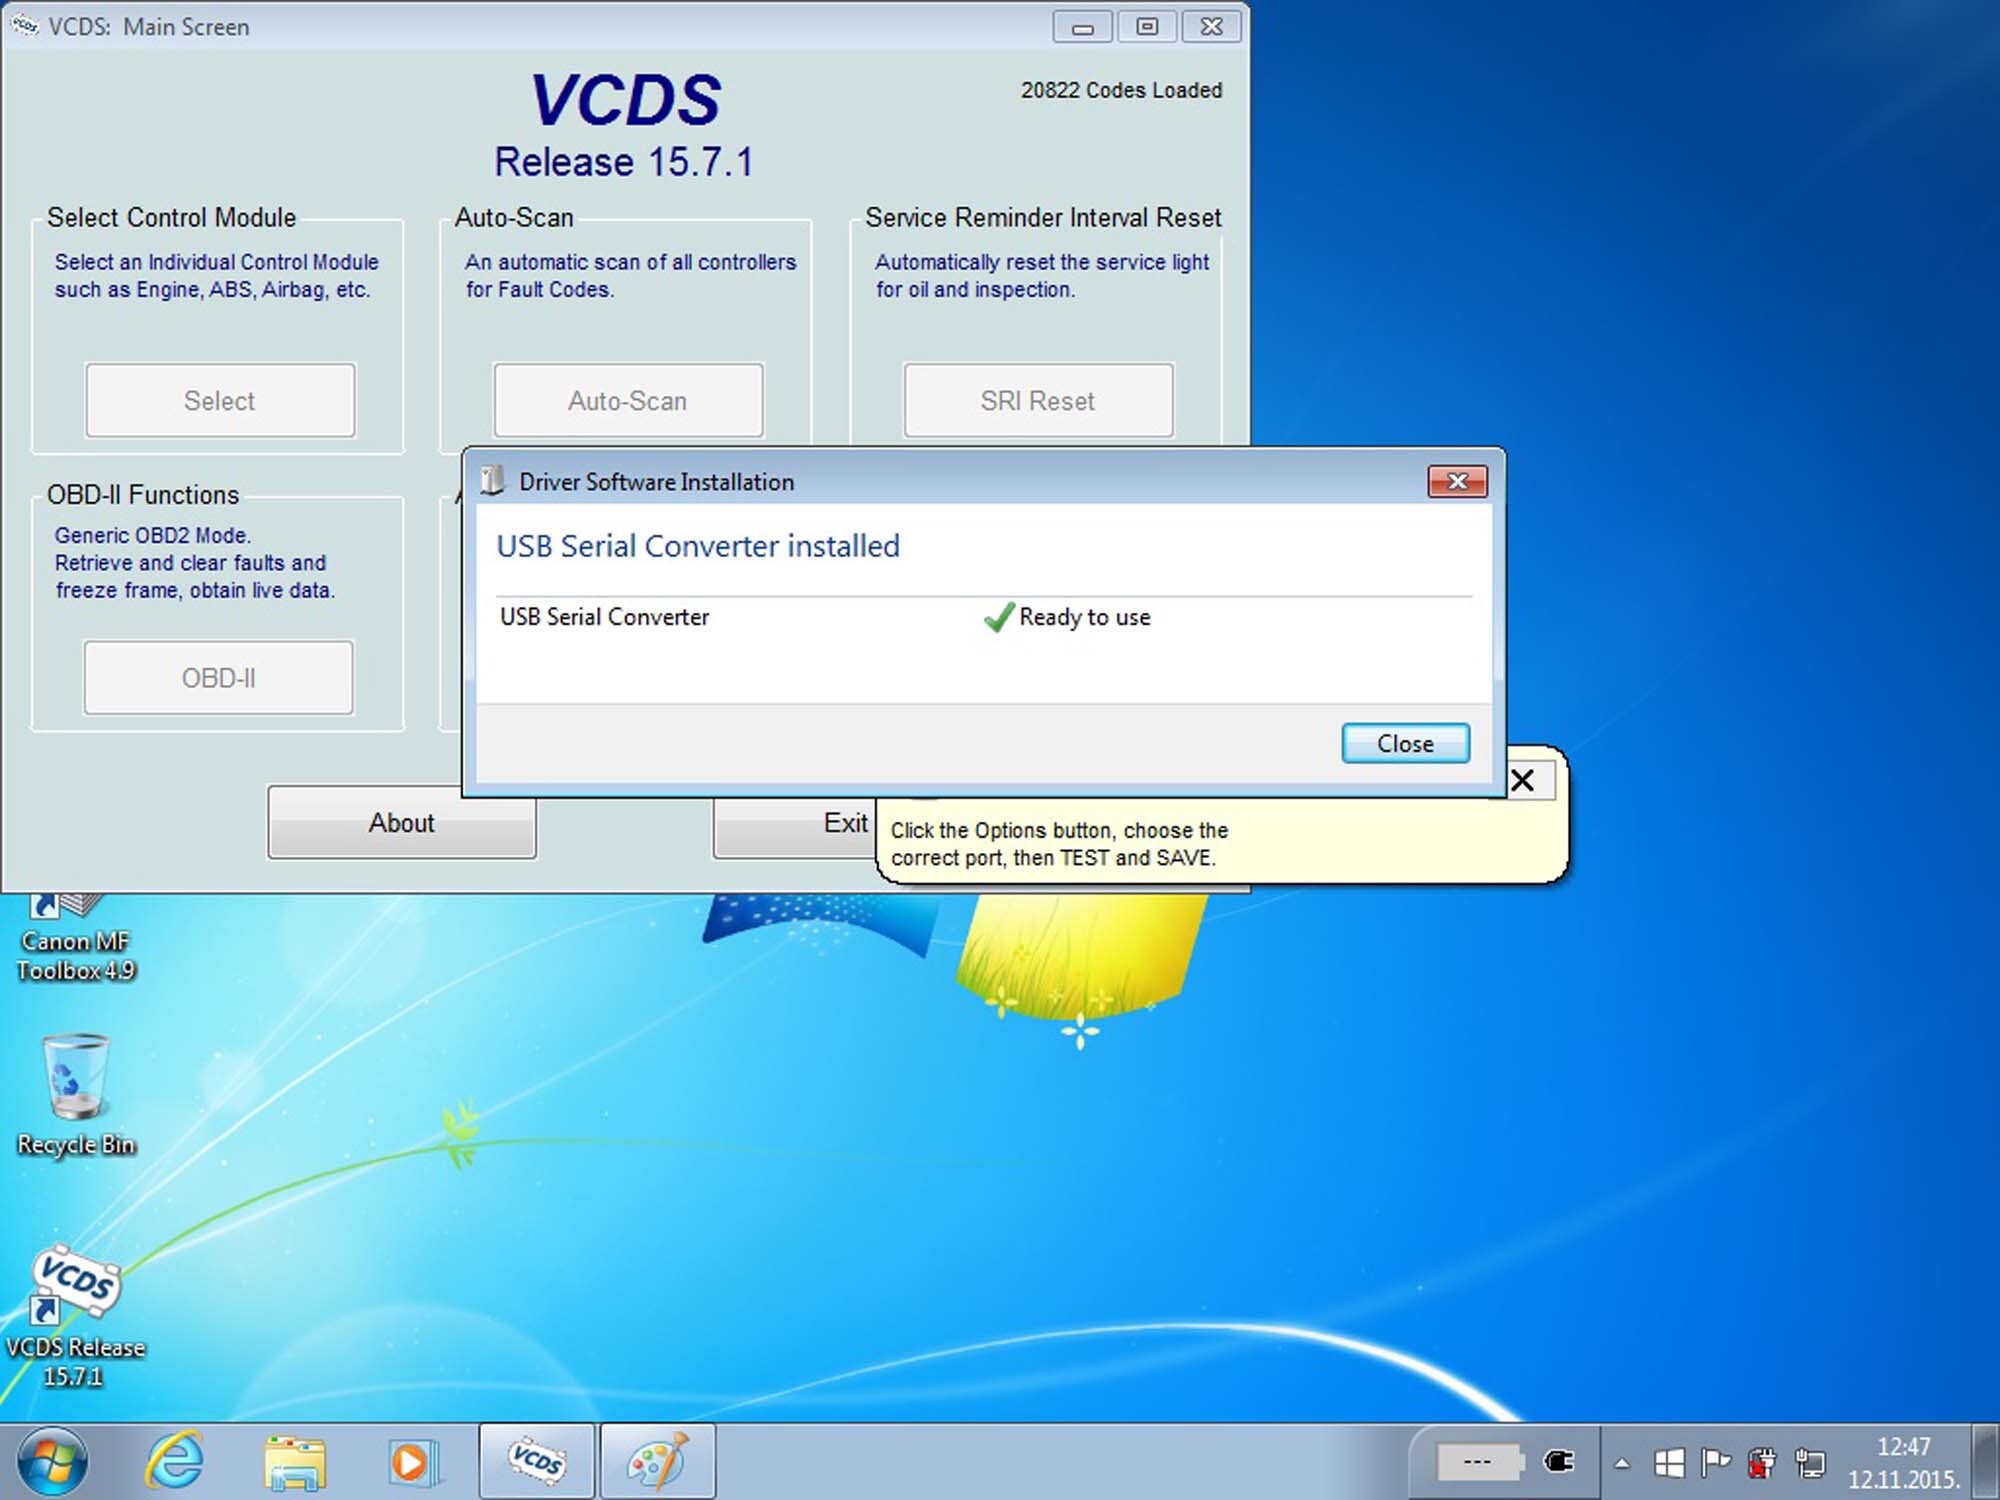This screenshot has height=1500, width=2000.
Task: Click the Close button in driver dialog
Action: (x=1405, y=743)
